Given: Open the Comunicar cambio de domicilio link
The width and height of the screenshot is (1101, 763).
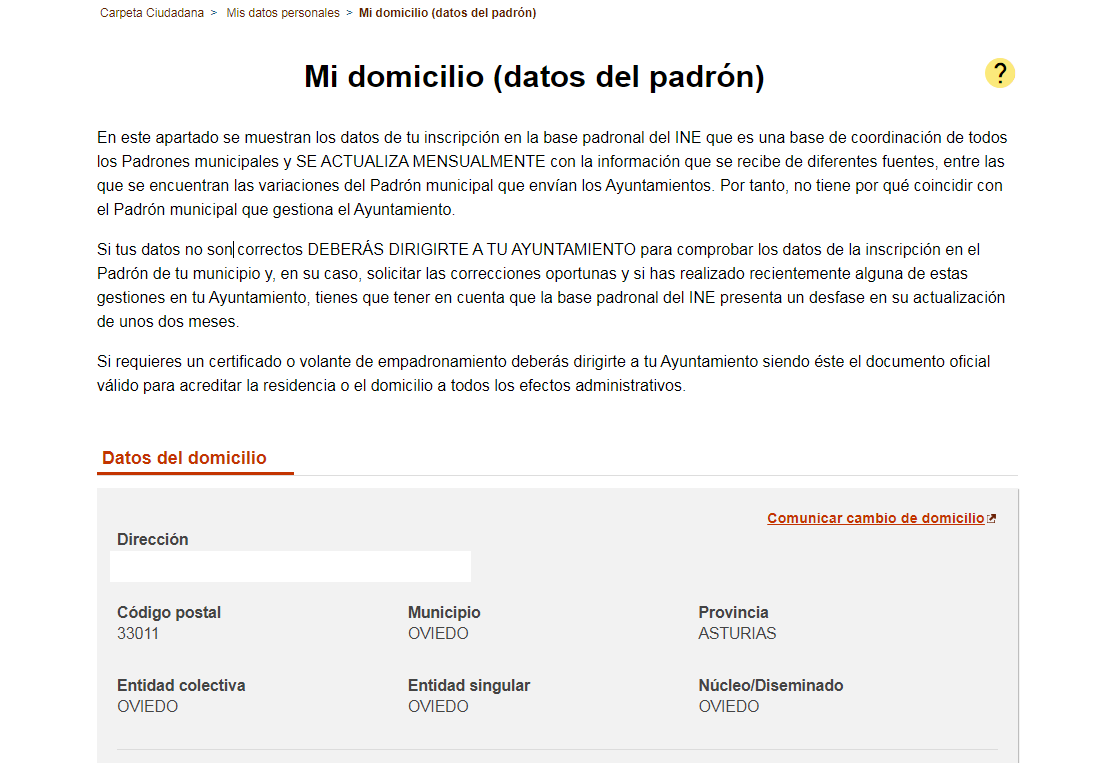Looking at the screenshot, I should [875, 518].
